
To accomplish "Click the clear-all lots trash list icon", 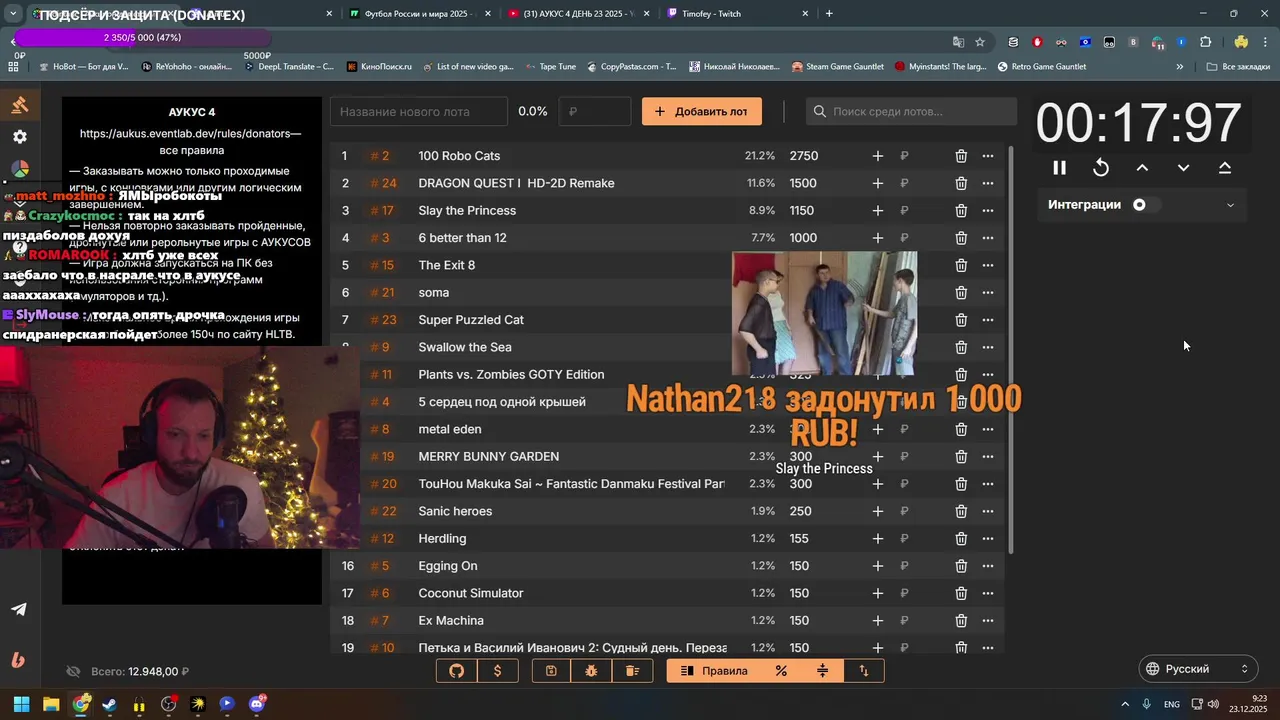I will 632,671.
